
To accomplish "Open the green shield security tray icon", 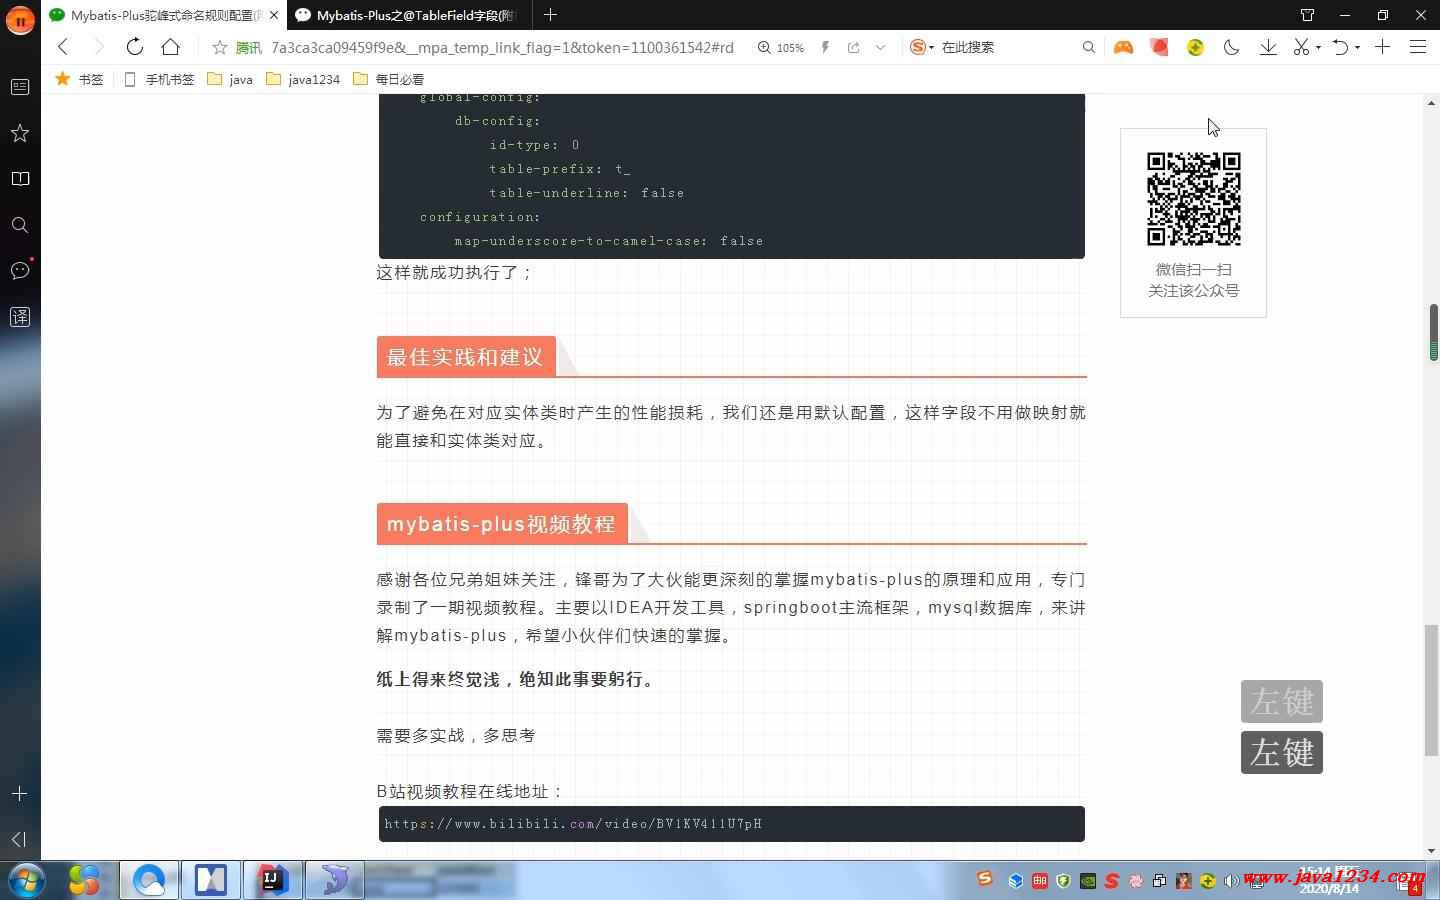I will click(x=1063, y=881).
